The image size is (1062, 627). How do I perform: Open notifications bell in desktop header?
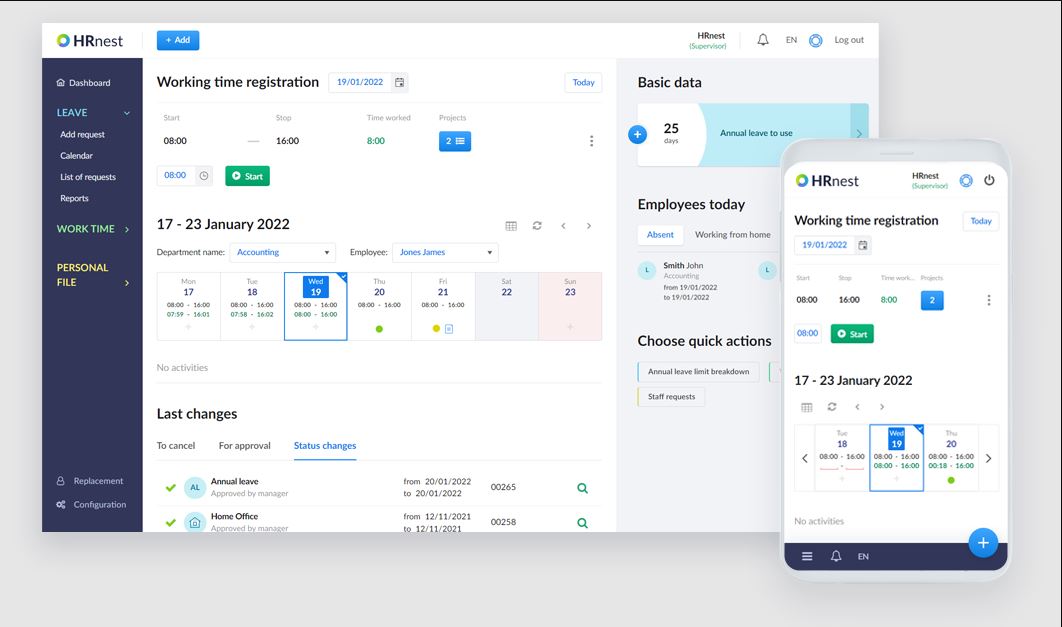tap(763, 40)
